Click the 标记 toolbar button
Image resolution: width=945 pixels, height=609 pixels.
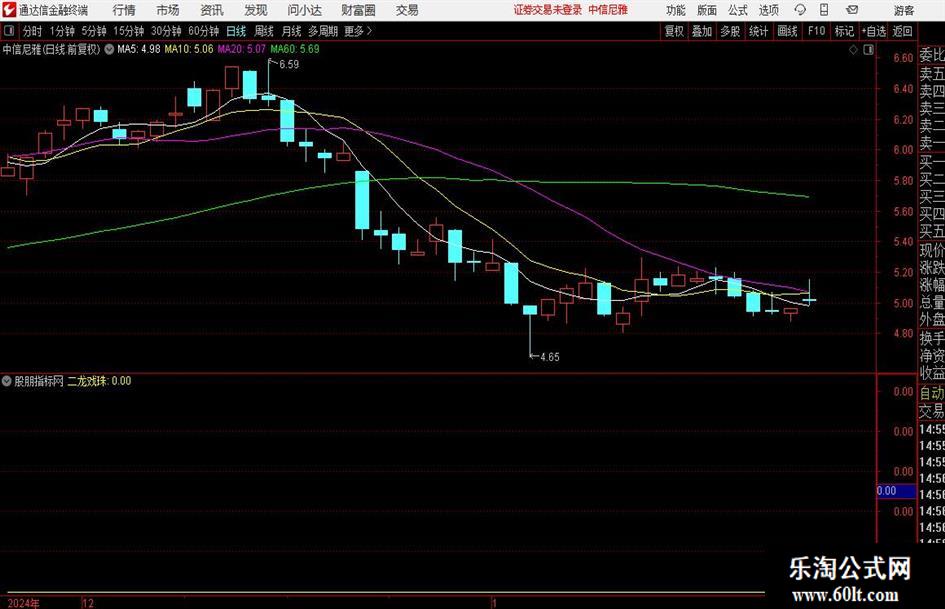pos(844,31)
